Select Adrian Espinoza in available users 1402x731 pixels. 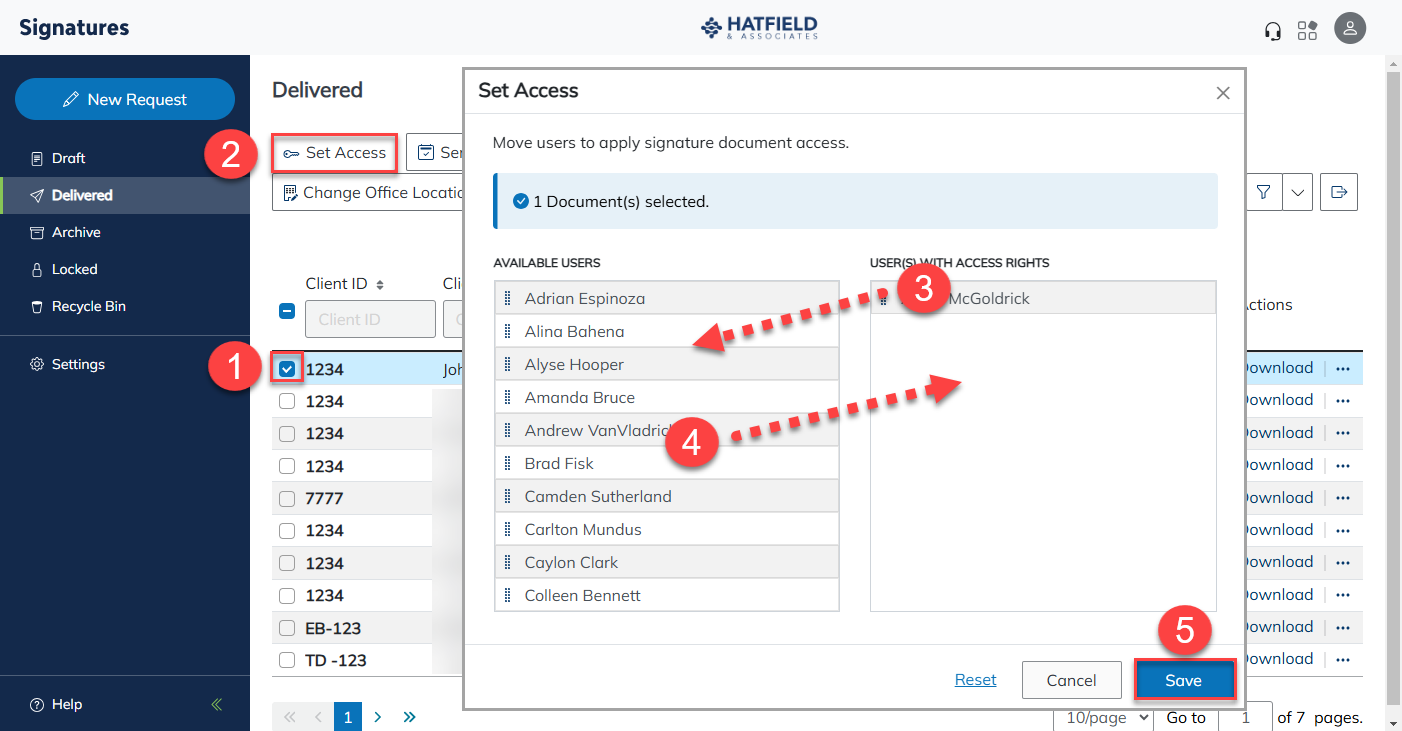[667, 298]
